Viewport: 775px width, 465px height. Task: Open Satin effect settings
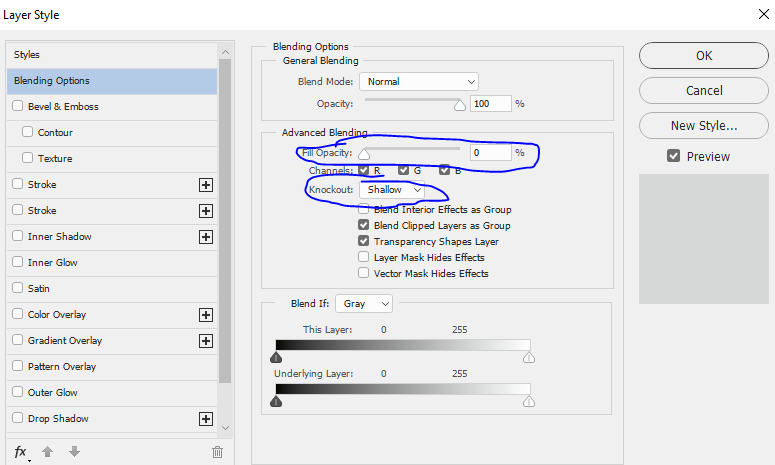[39, 289]
